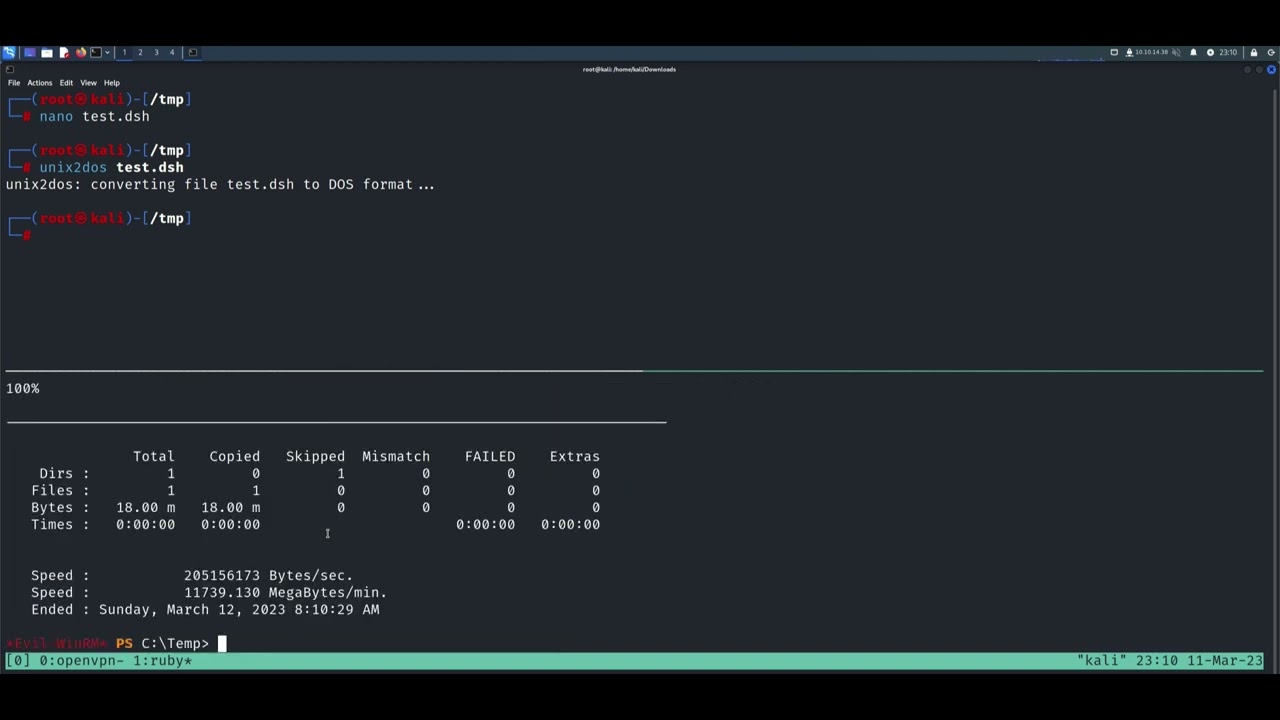Click the '11739.130 MegaBytes/min.' value
Viewport: 1280px width, 720px height.
(285, 592)
